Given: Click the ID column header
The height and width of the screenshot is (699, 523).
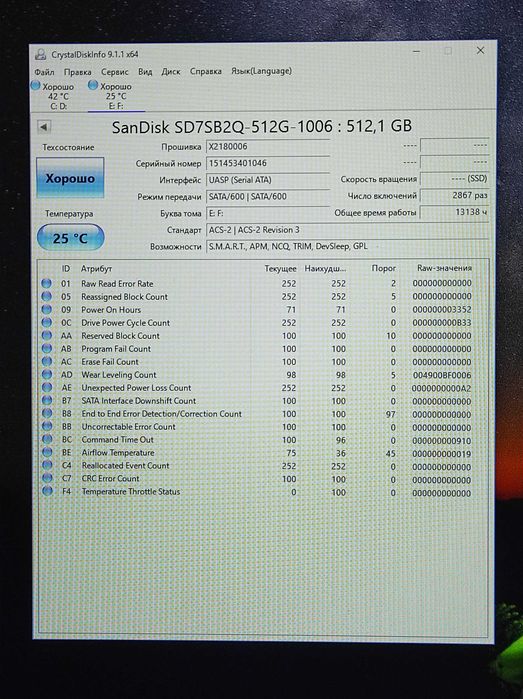Looking at the screenshot, I should (66, 269).
